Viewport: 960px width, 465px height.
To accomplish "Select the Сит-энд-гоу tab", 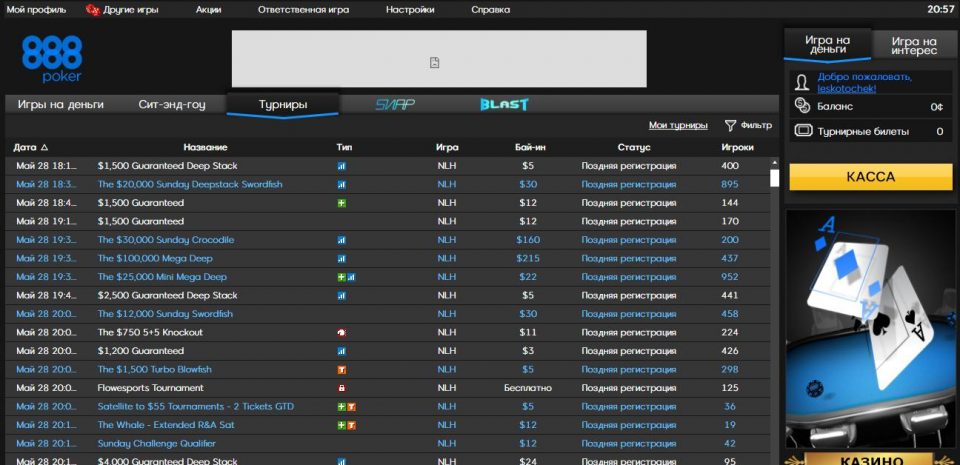I will pos(171,104).
